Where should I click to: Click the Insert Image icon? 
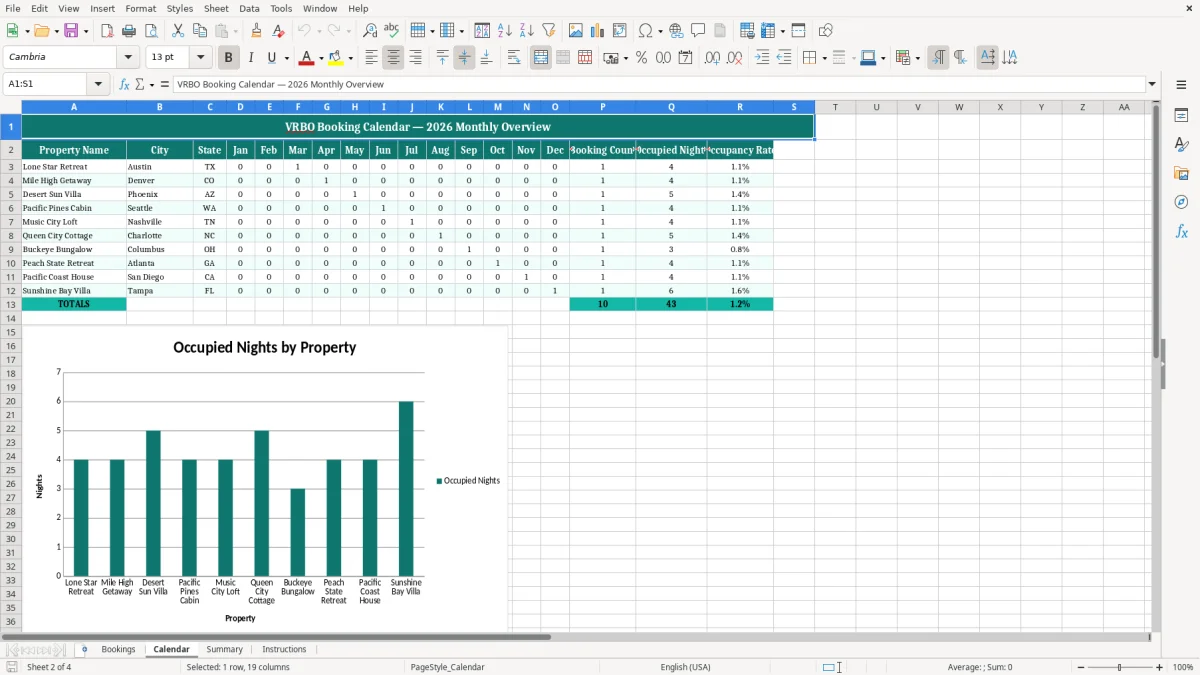576,31
